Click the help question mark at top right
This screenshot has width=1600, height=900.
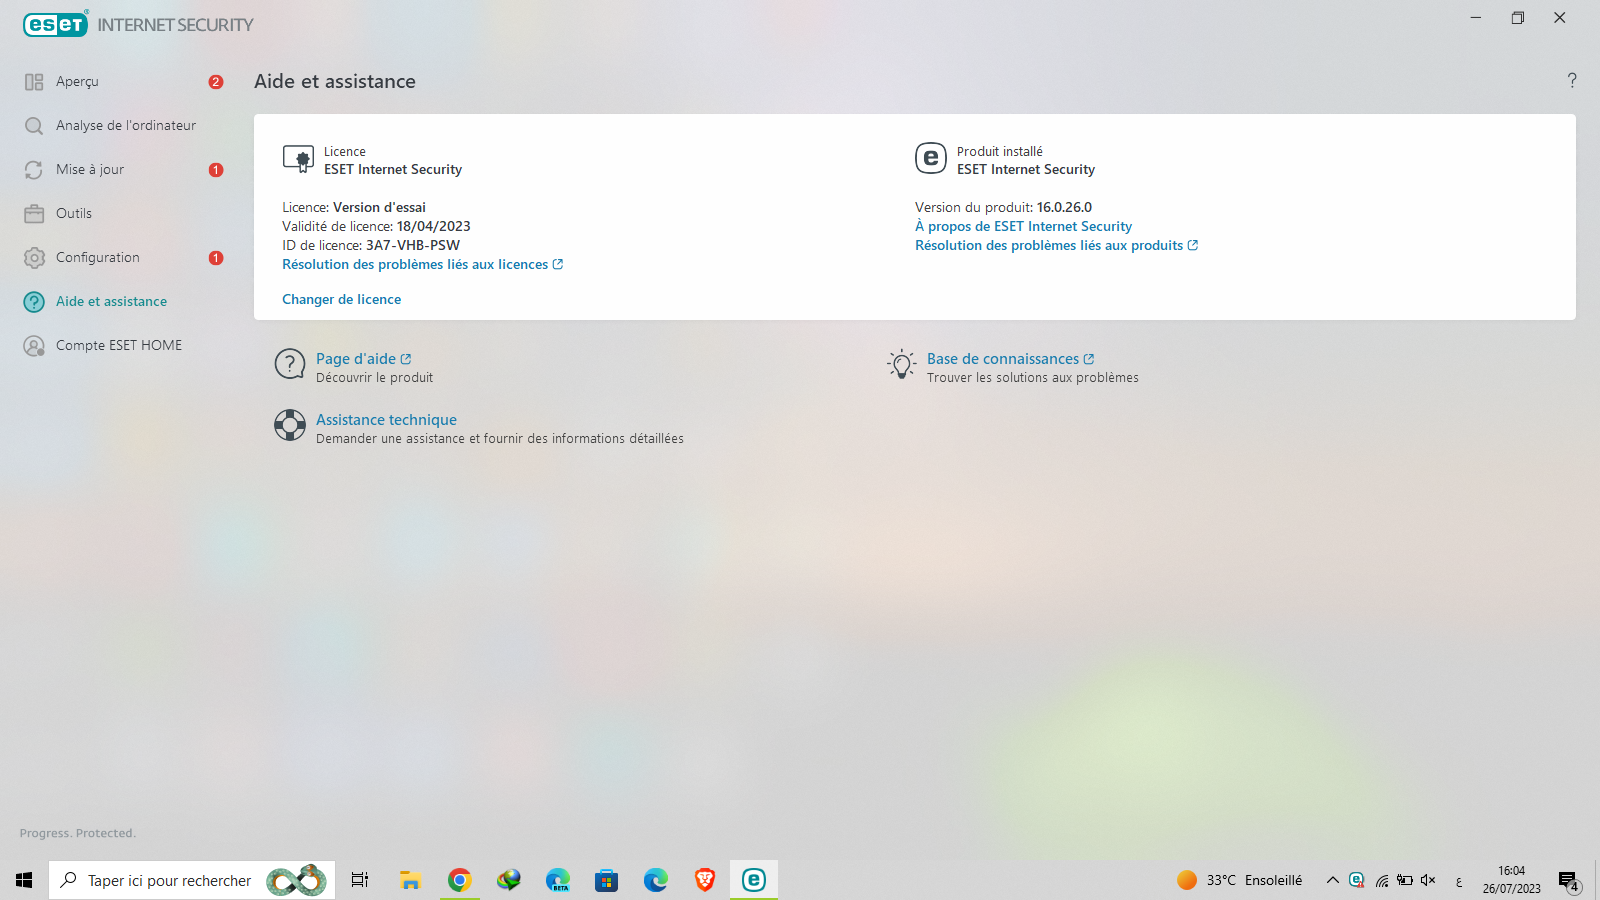[1572, 81]
